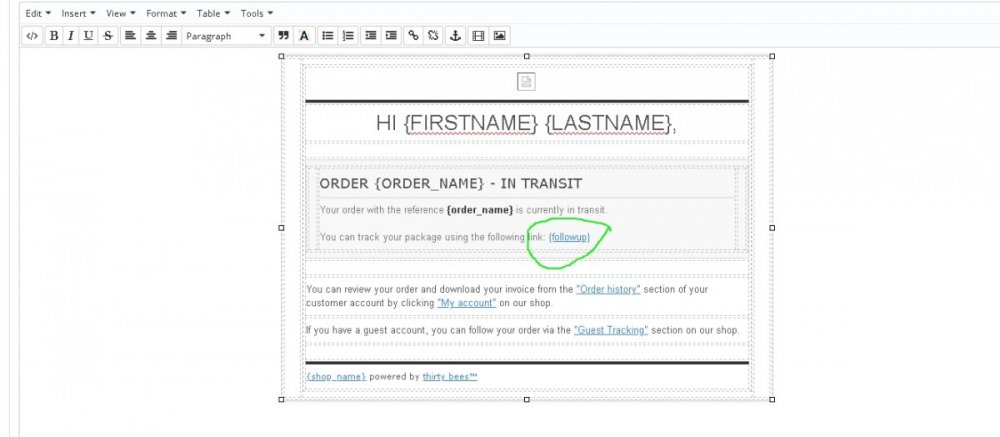
Task: Open the Paragraph format dropdown
Action: [x=226, y=36]
